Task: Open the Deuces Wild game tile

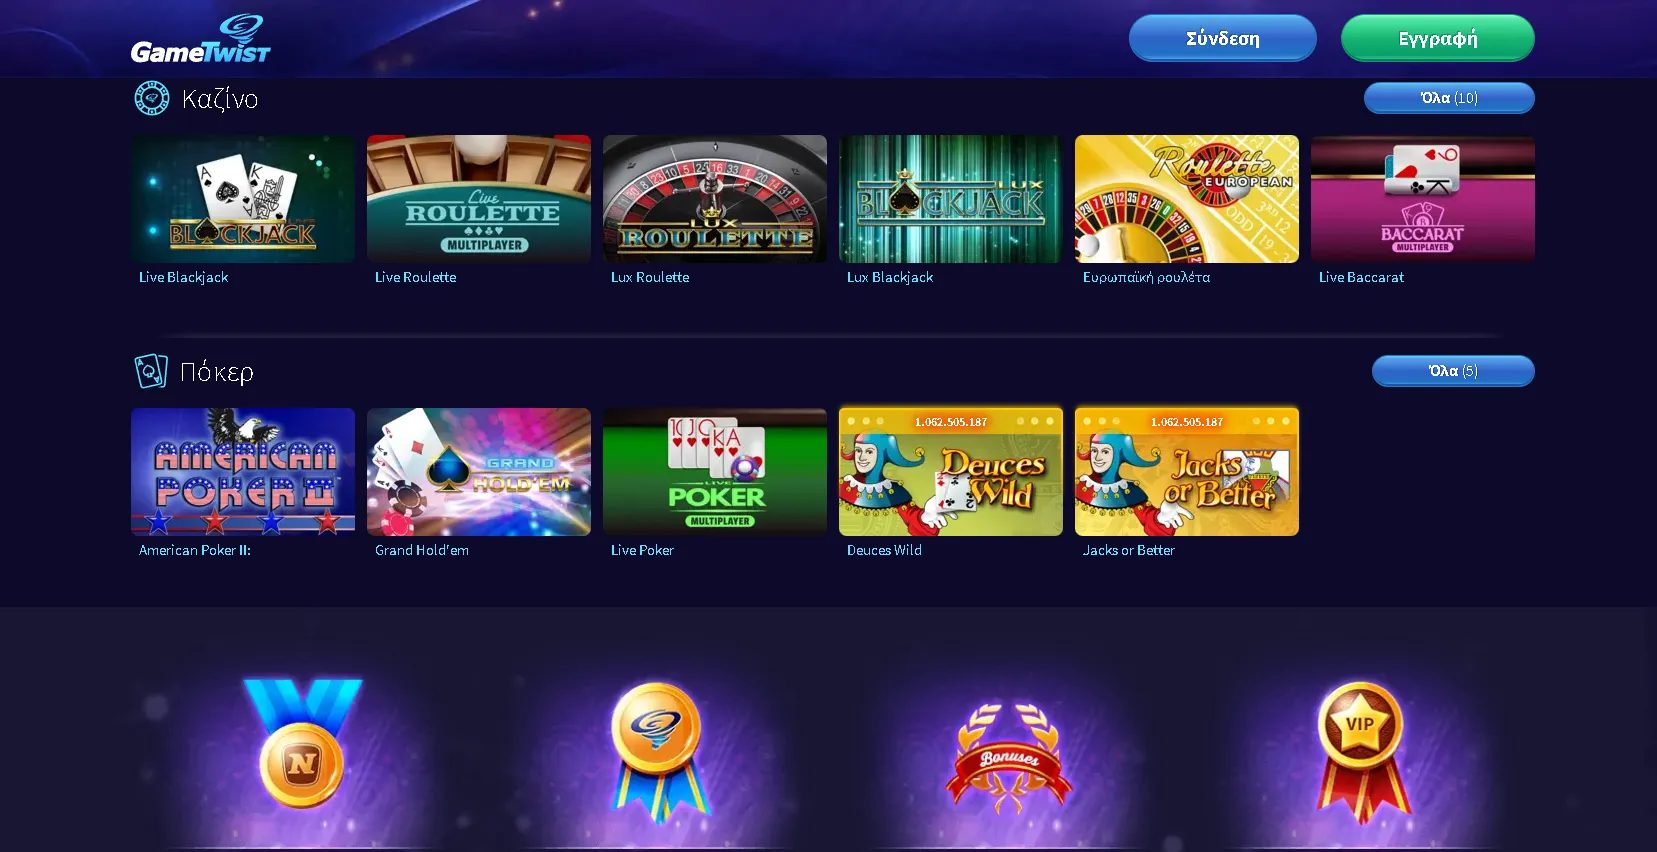Action: [951, 472]
